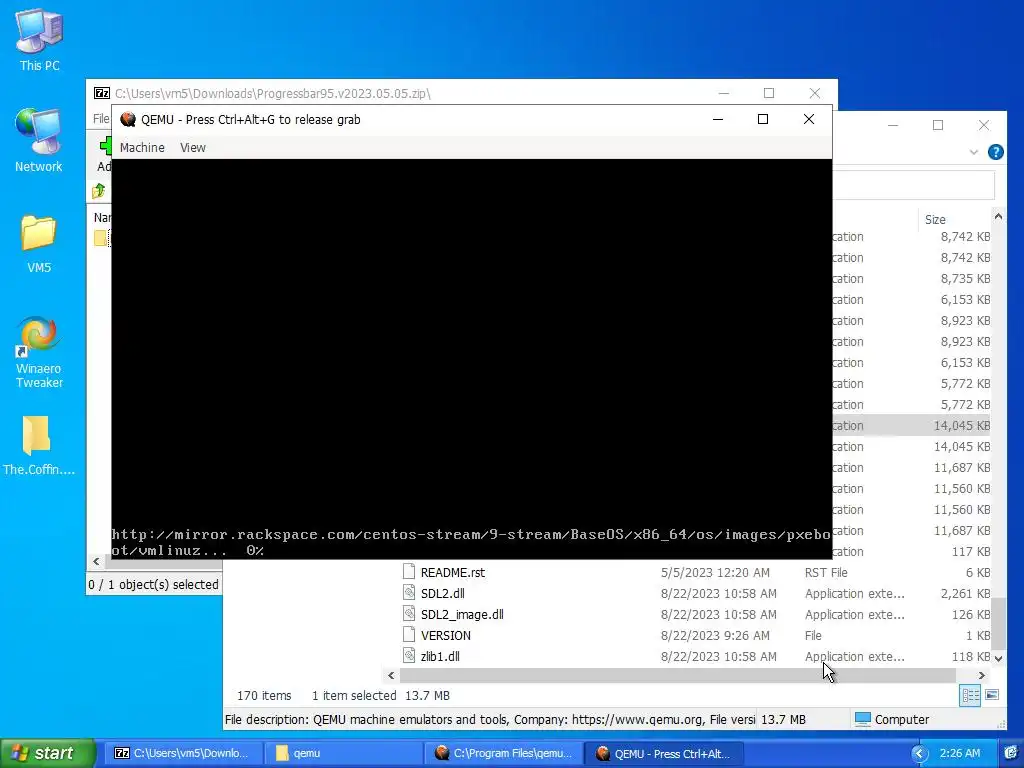Click the 7z icon in 7-Zip title bar
The width and height of the screenshot is (1024, 768).
(x=102, y=93)
